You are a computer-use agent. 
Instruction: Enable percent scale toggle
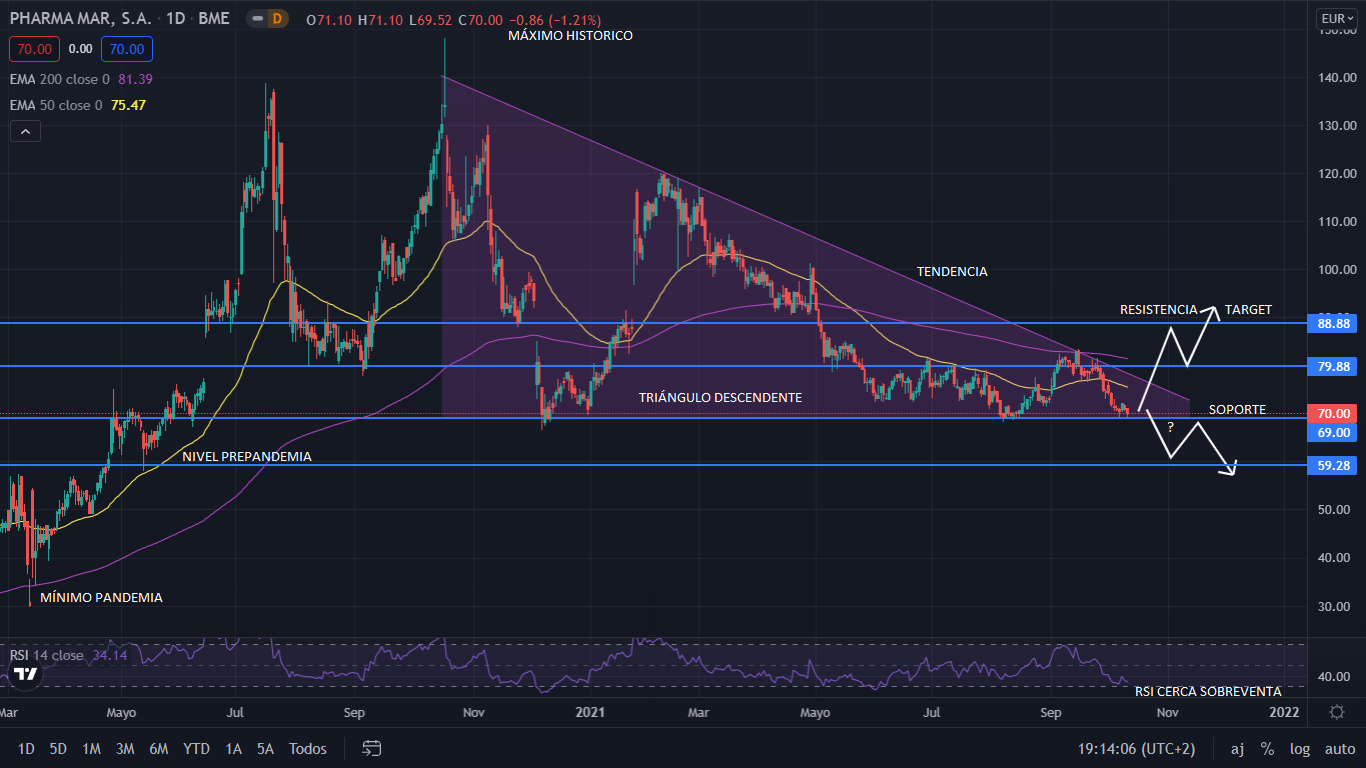click(1267, 748)
